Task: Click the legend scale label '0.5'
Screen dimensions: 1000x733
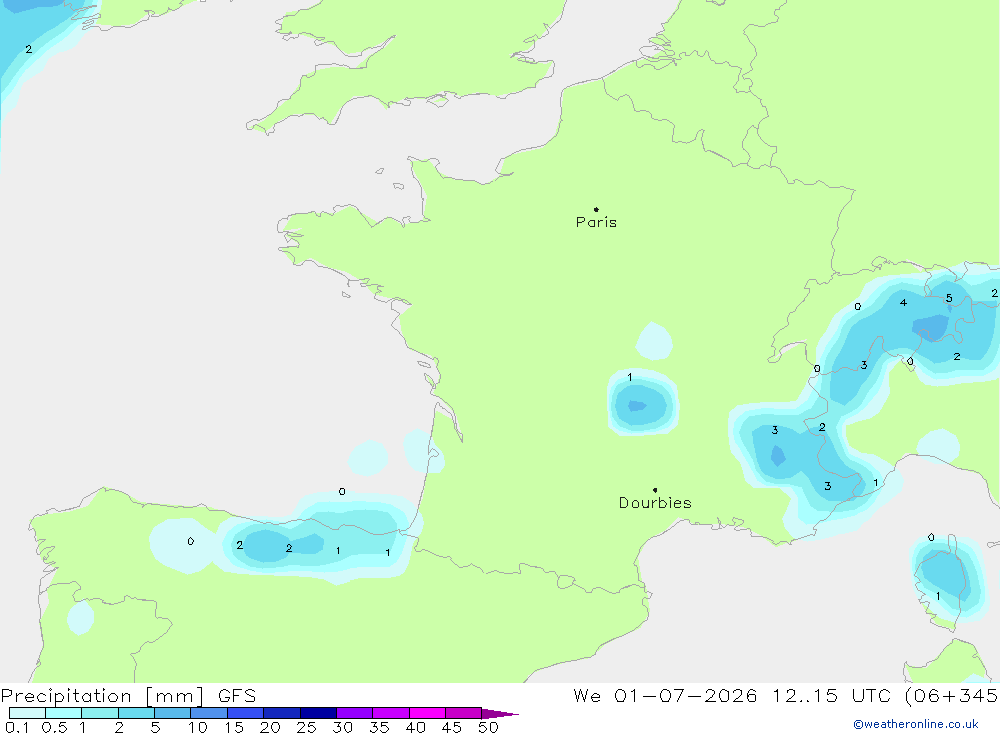Action: point(54,727)
